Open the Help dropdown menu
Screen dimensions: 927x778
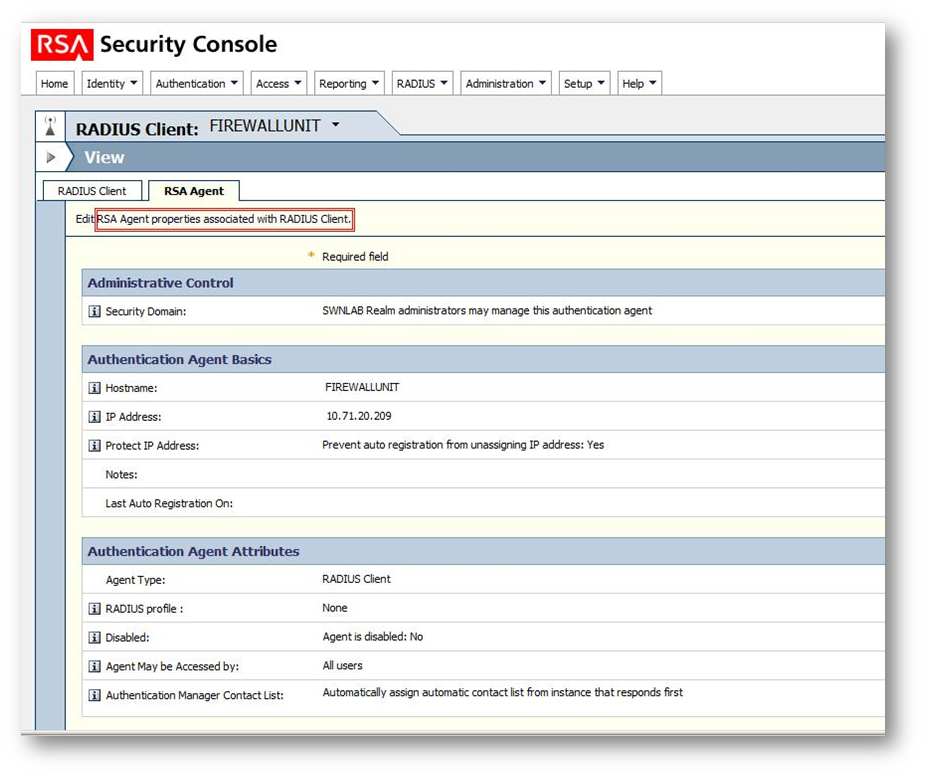tap(639, 83)
